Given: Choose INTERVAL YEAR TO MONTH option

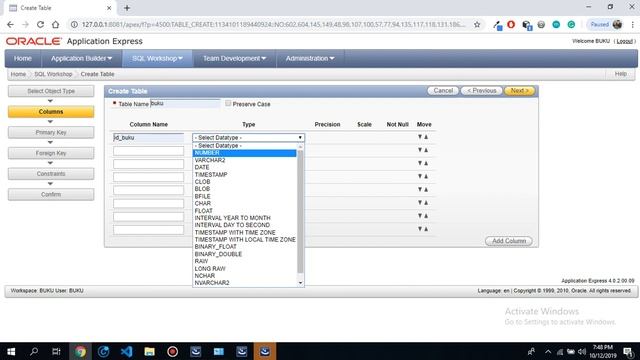Looking at the screenshot, I should 244,218.
